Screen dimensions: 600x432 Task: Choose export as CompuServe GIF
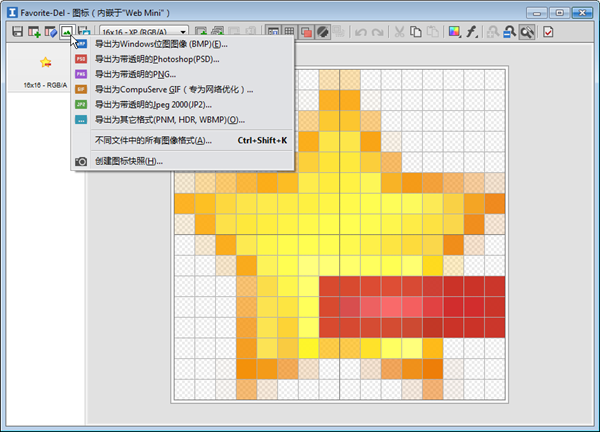(x=183, y=90)
